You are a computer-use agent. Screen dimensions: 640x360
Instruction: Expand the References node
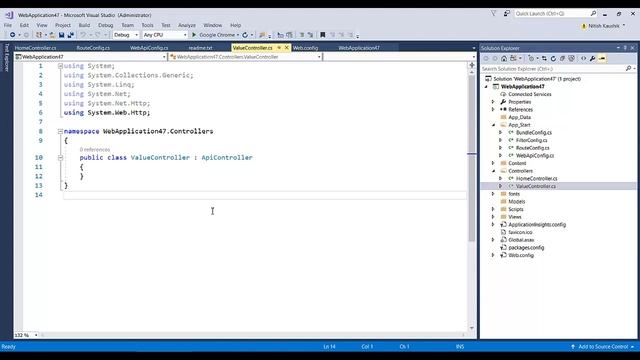click(x=493, y=109)
